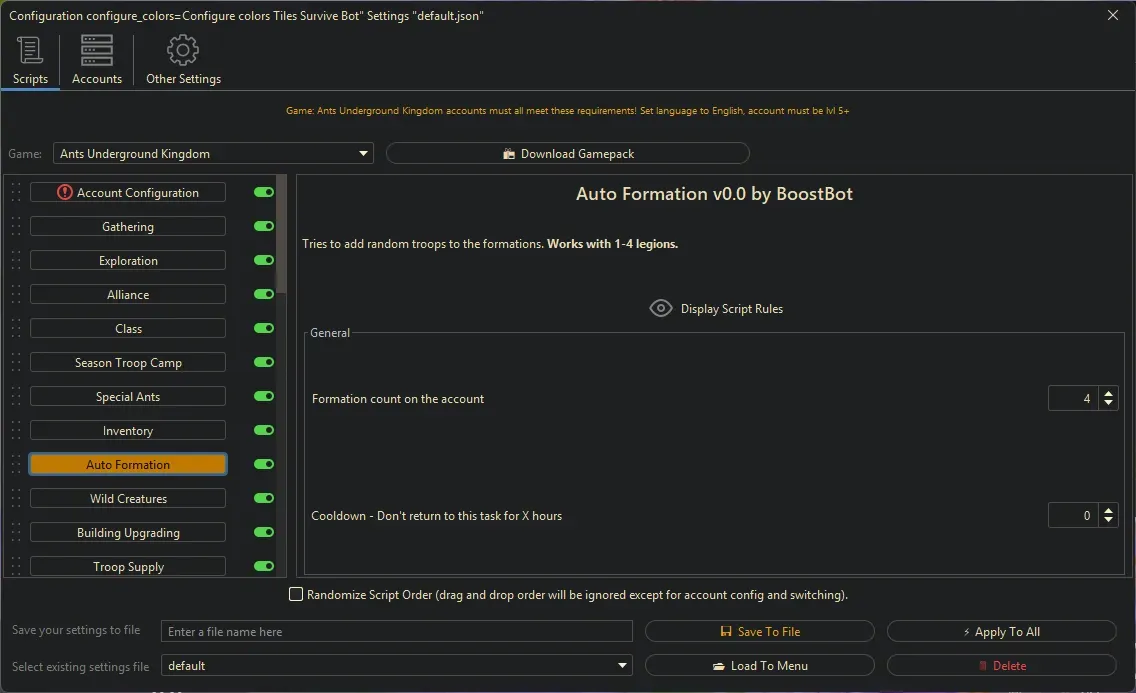The width and height of the screenshot is (1136, 693).
Task: Open the Scripts tab icon
Action: coord(30,50)
